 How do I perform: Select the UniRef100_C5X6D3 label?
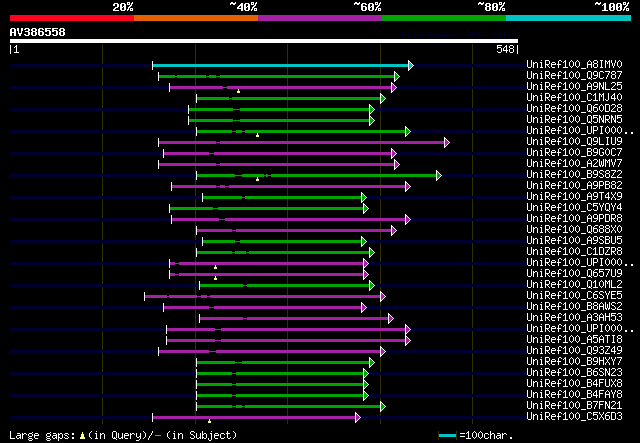(574, 417)
